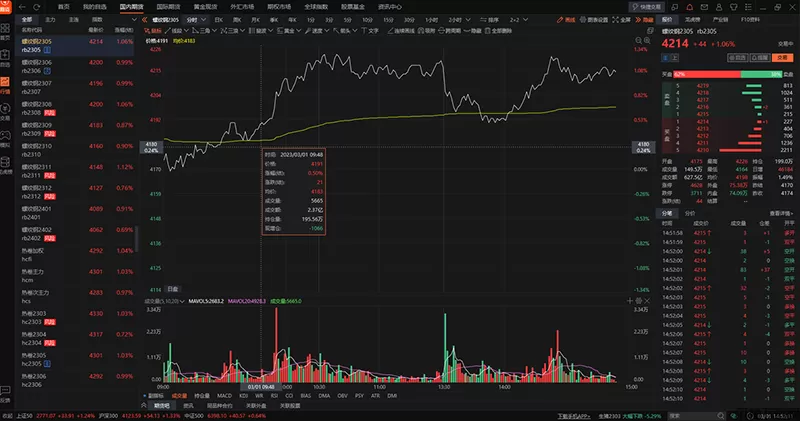Click the 快捷交易 quick trade button
800x421 pixels.
[646, 7]
